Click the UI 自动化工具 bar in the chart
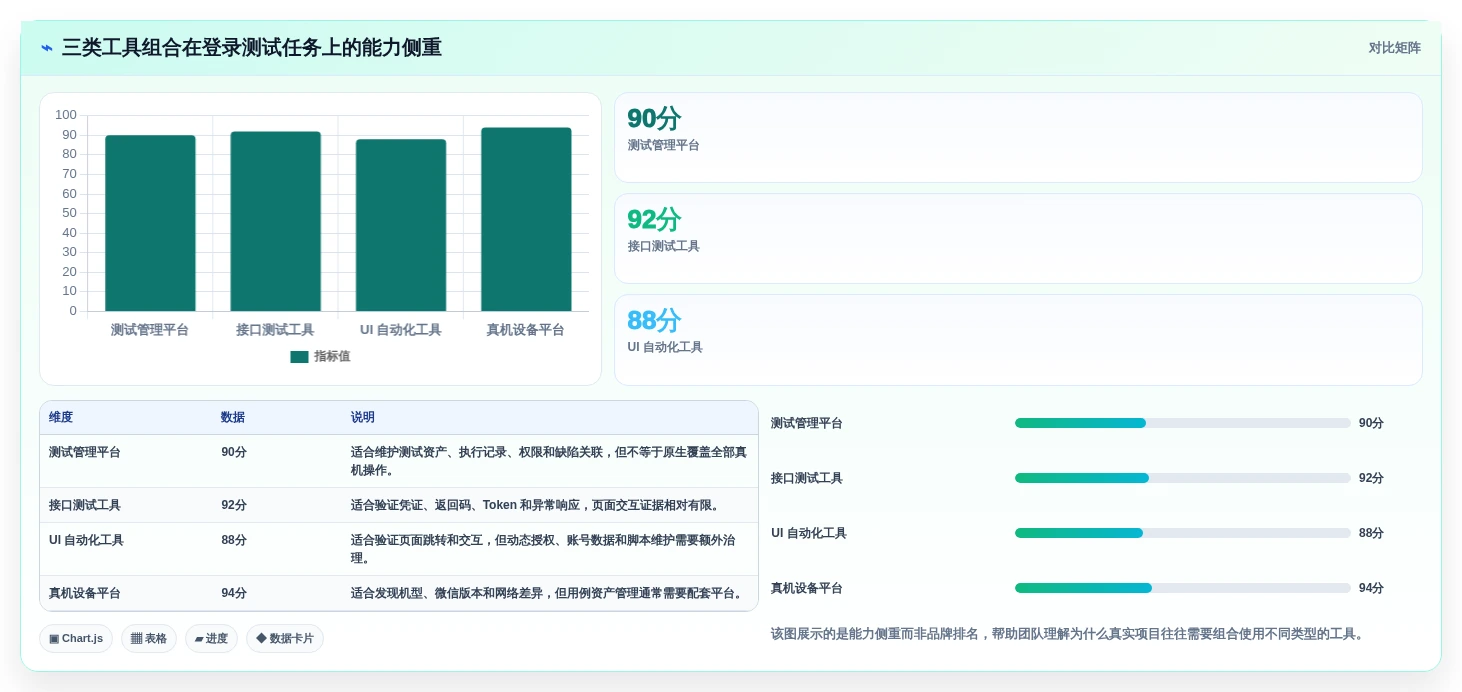 (401, 225)
